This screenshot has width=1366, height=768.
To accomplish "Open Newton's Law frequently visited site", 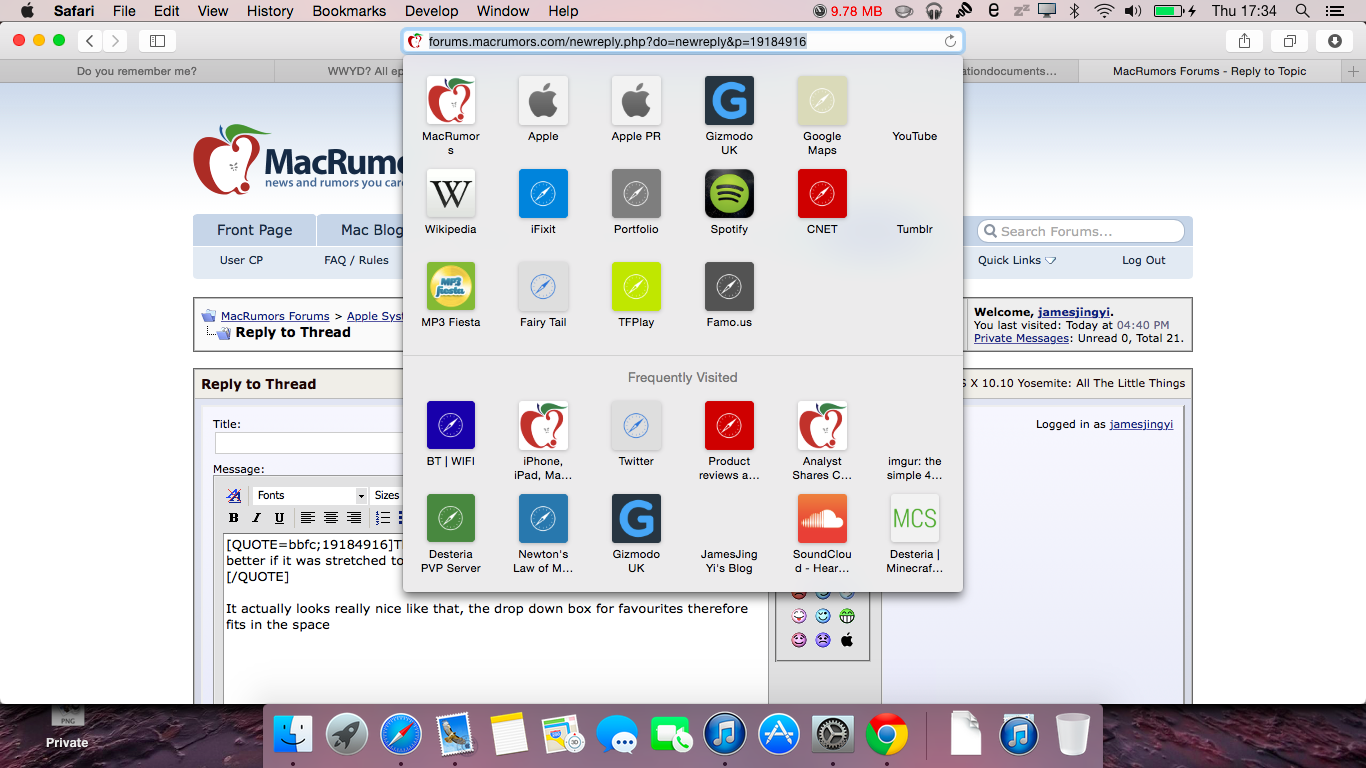I will [543, 519].
